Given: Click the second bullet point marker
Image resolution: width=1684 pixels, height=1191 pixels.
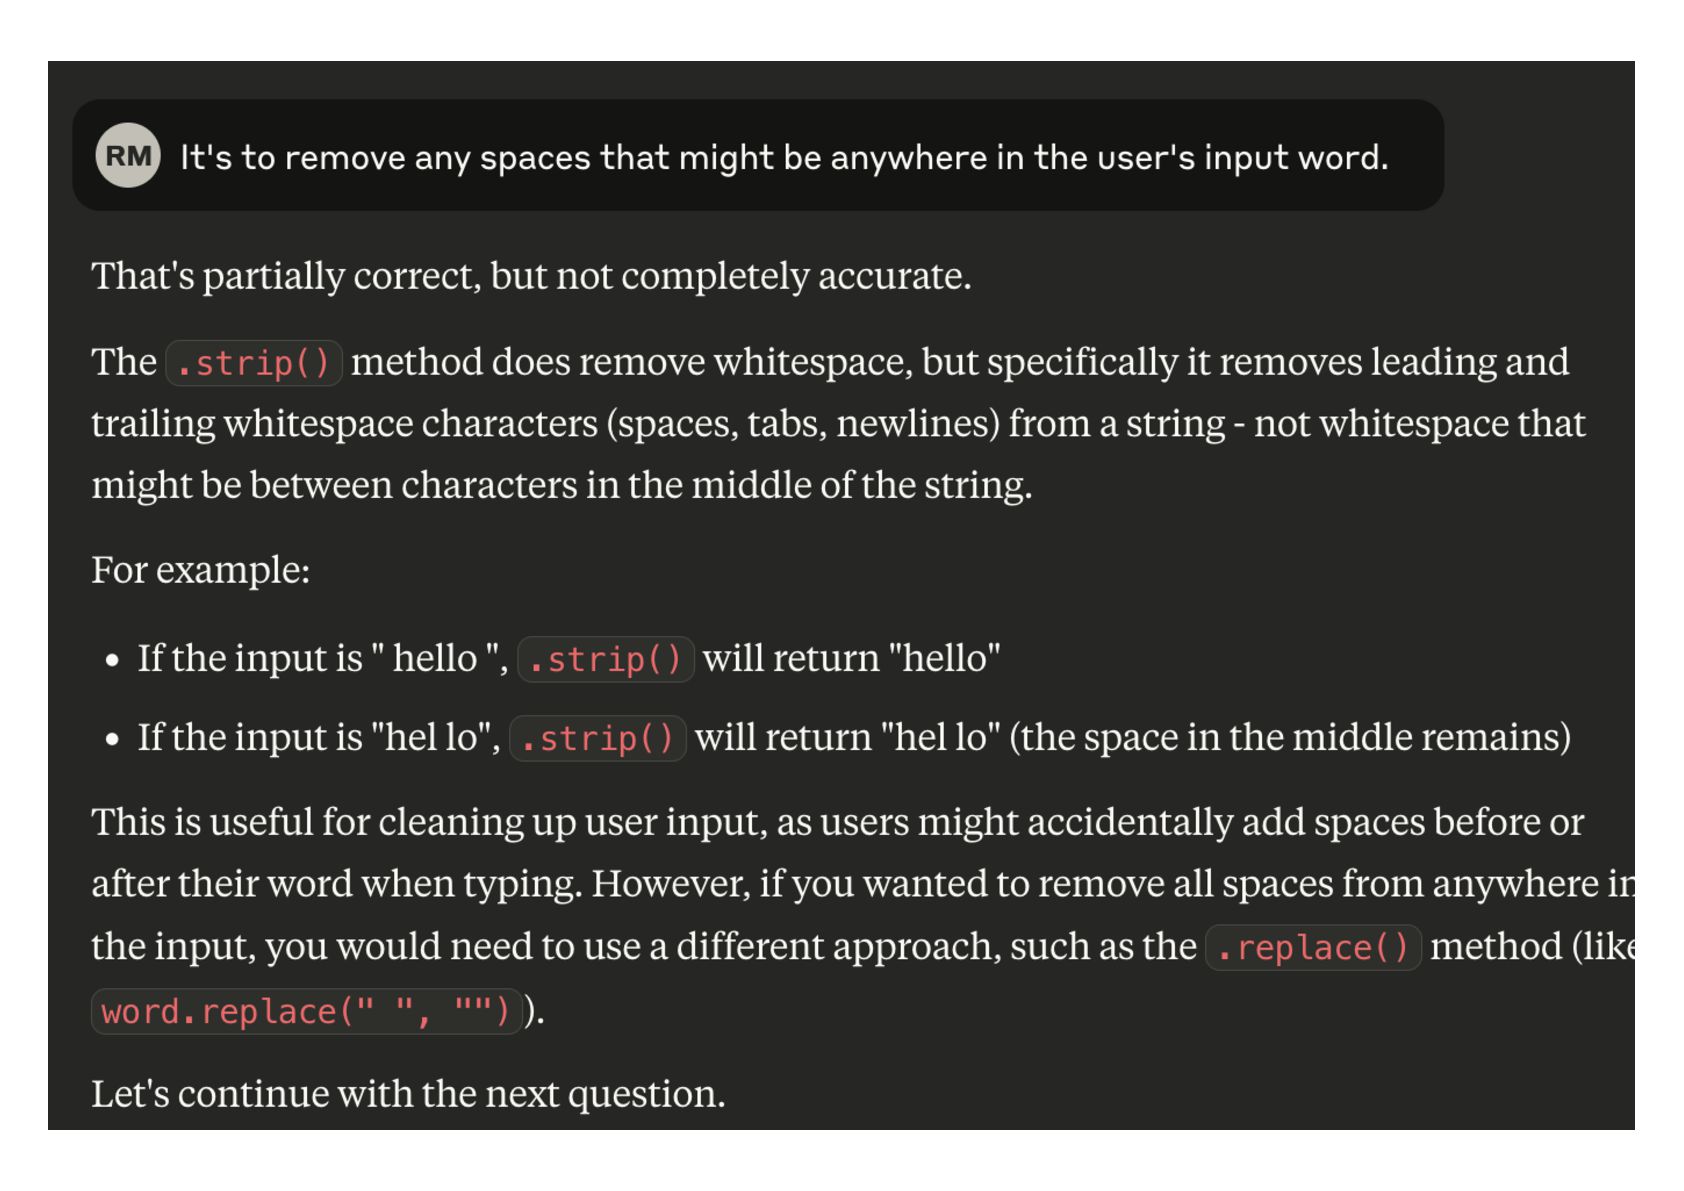Looking at the screenshot, I should tap(112, 739).
